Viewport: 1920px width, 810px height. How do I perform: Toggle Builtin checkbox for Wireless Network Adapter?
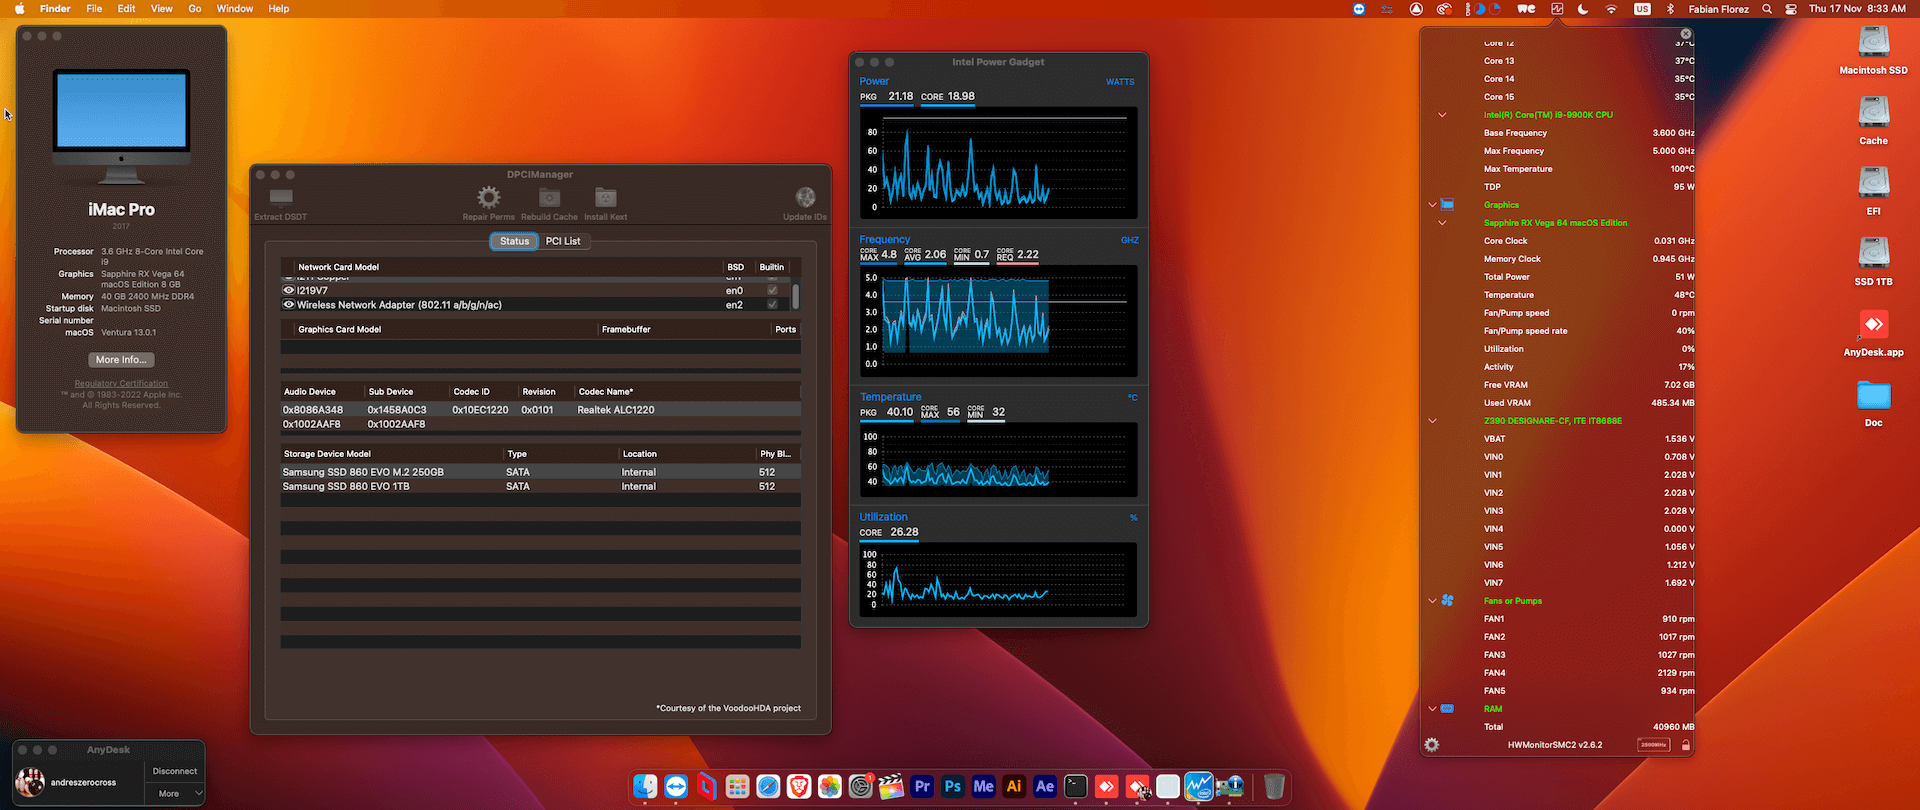tap(772, 305)
